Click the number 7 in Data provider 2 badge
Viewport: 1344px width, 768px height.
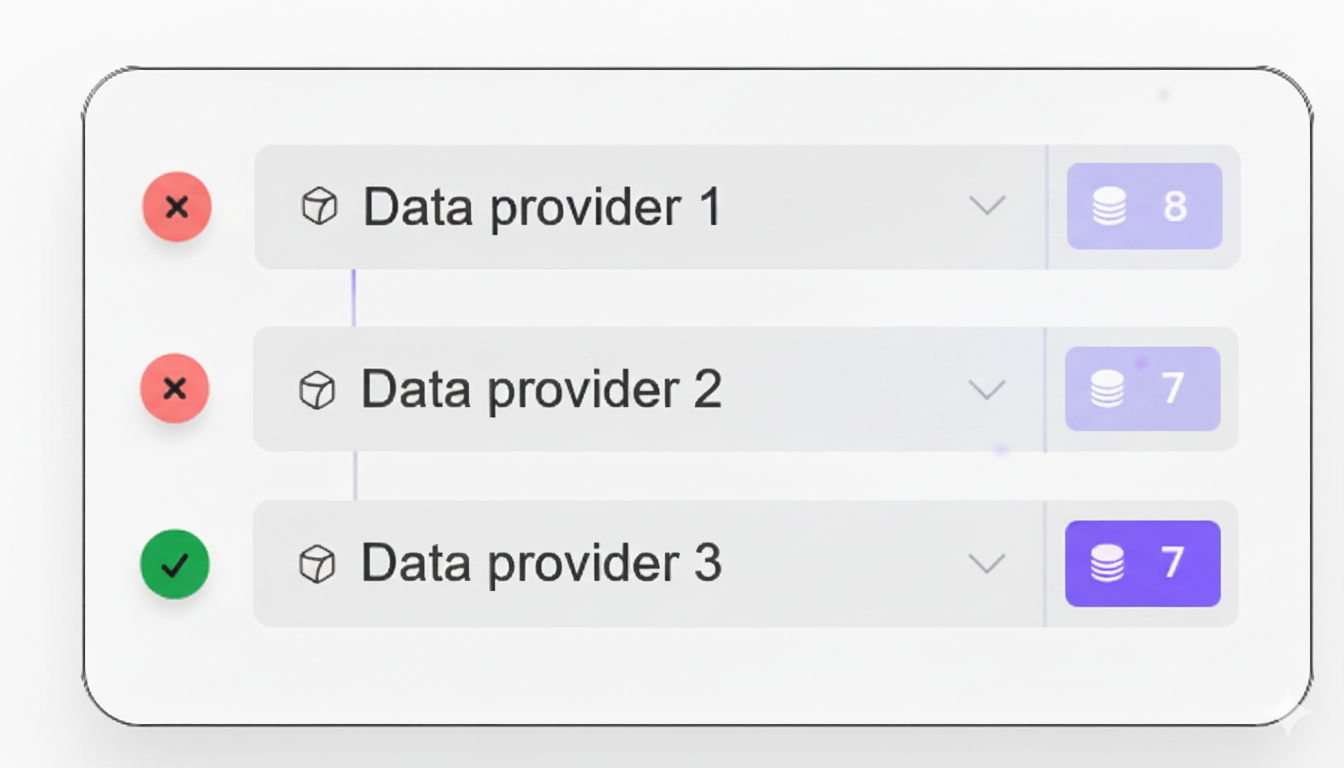(x=1173, y=388)
